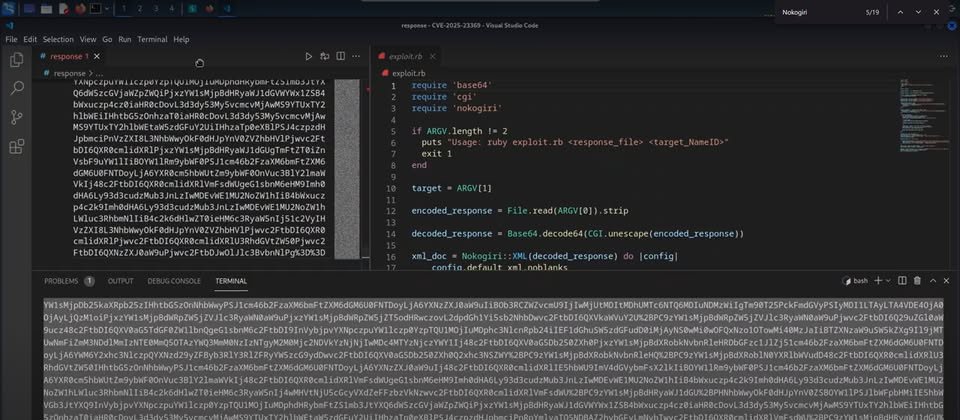Open the Explorer view in activity bar
This screenshot has height=420, width=960.
17,59
